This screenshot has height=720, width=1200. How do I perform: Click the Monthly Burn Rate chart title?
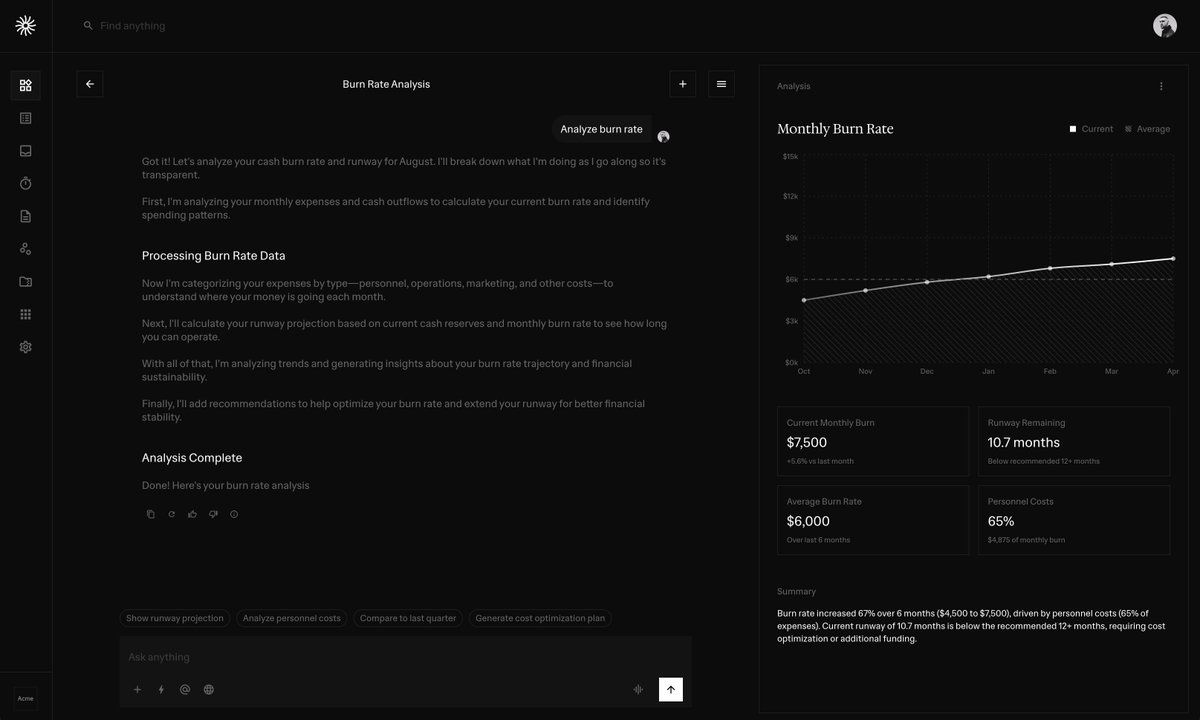click(835, 129)
